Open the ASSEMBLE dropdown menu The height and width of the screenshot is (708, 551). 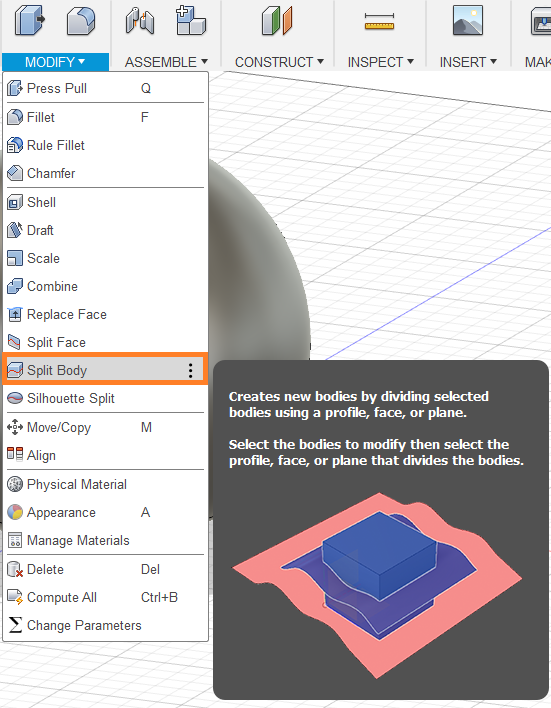[166, 62]
